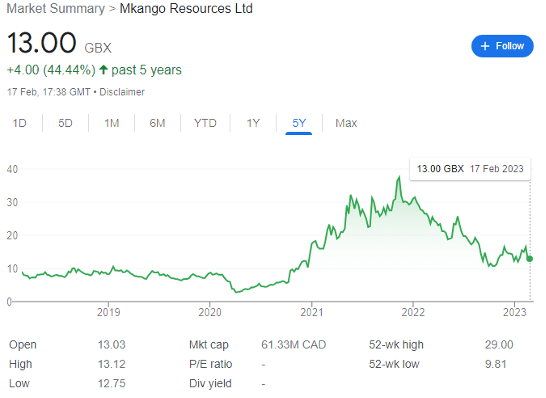Screen dimensions: 546x398
Task: Open the Disclaimer link
Action: click(x=122, y=92)
